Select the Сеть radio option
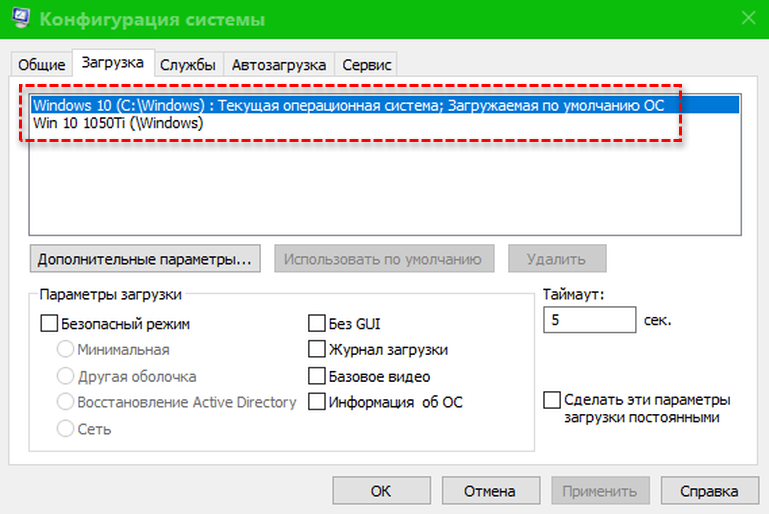Image resolution: width=769 pixels, height=514 pixels. [x=65, y=429]
